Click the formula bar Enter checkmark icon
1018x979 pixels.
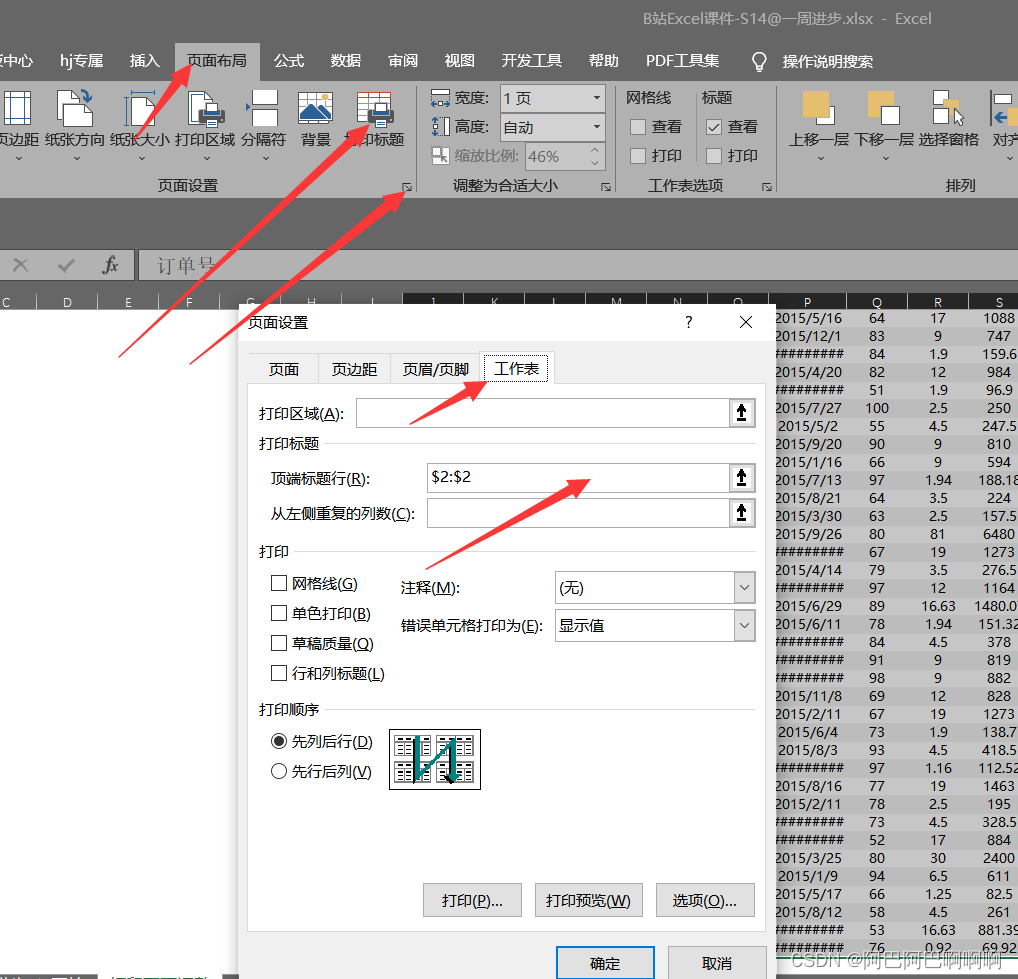pyautogui.click(x=66, y=265)
